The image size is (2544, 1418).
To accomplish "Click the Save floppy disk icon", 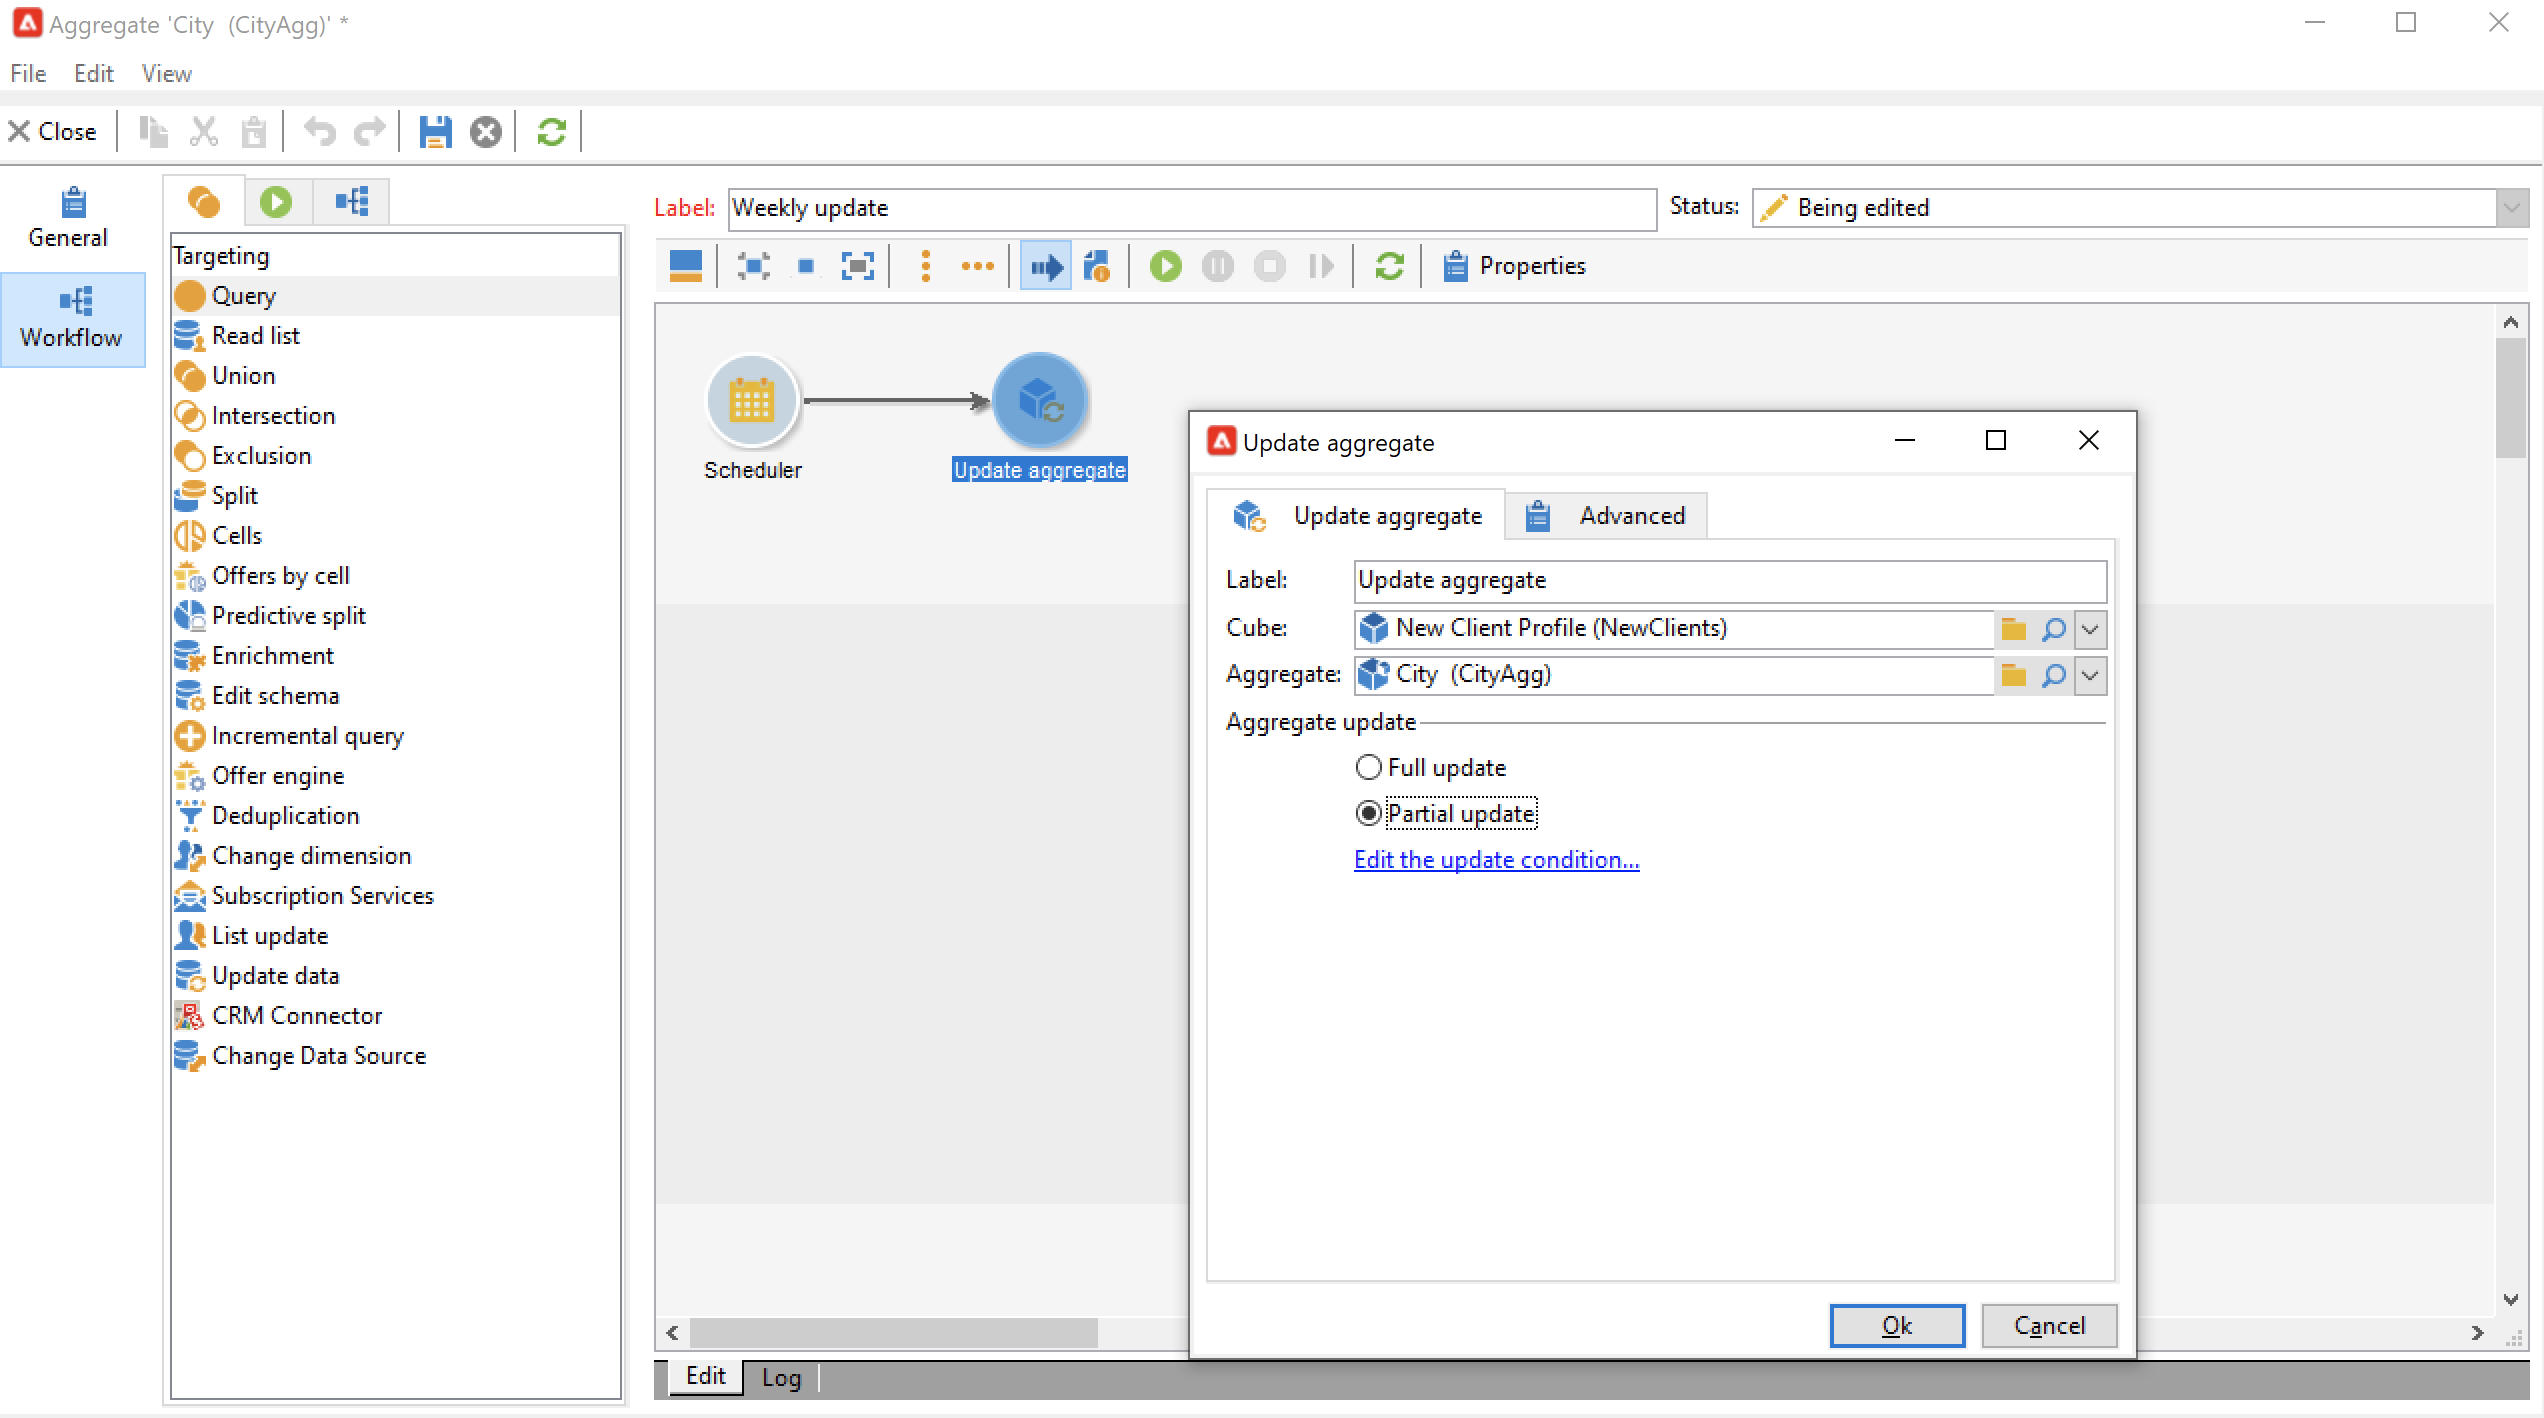I will click(x=435, y=132).
